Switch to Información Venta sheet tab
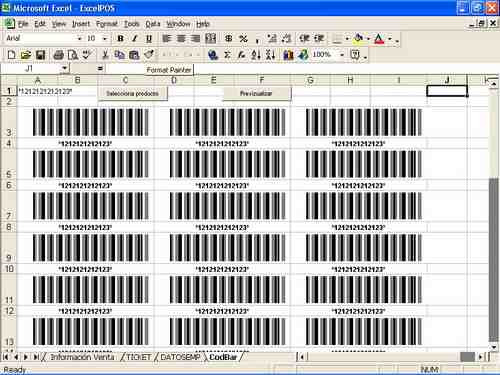The width and height of the screenshot is (500, 375). point(82,357)
